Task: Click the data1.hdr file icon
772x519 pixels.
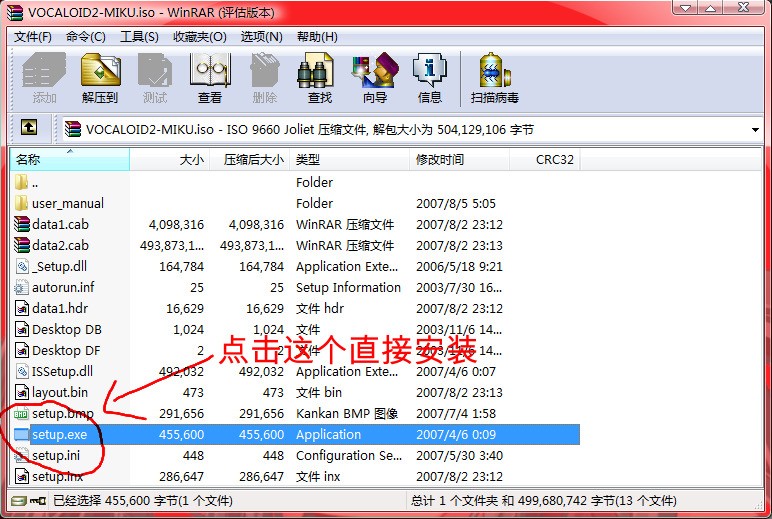Action: pyautogui.click(x=22, y=308)
